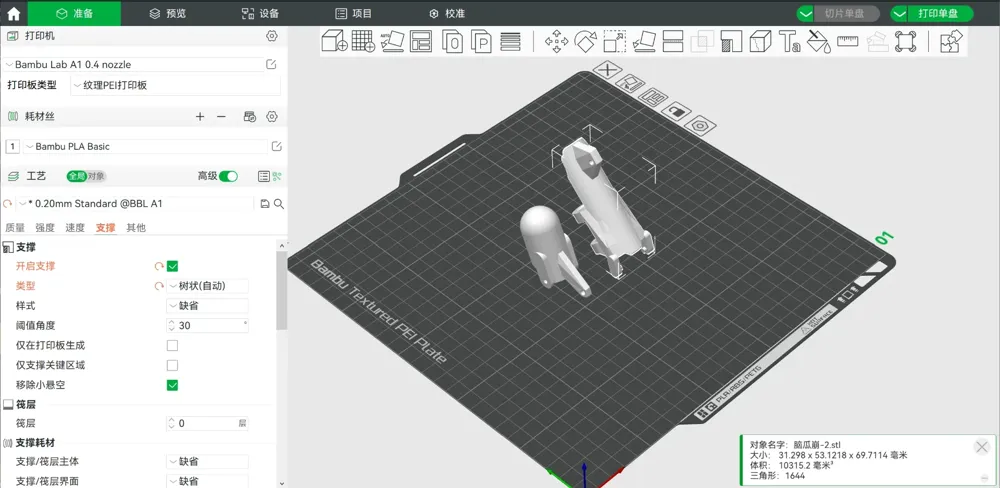Click the plate's arrange icon
Viewport: 1000px width, 488px height.
(652, 97)
